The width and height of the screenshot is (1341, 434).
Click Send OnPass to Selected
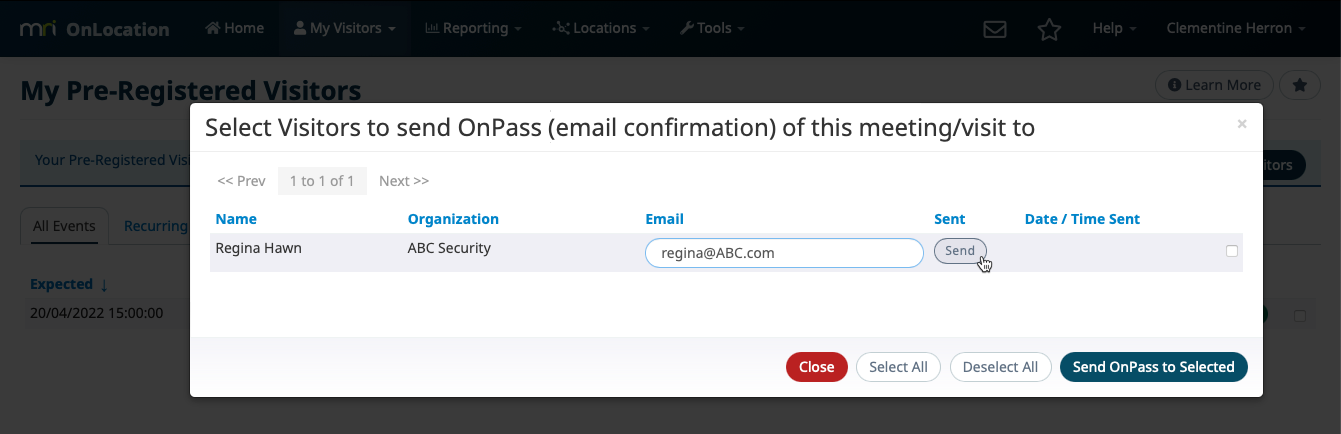click(x=1154, y=367)
